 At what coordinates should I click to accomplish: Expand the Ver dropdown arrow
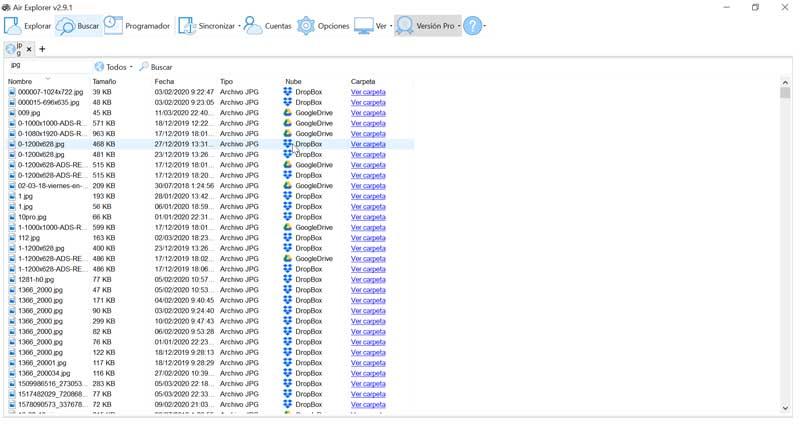(x=391, y=26)
